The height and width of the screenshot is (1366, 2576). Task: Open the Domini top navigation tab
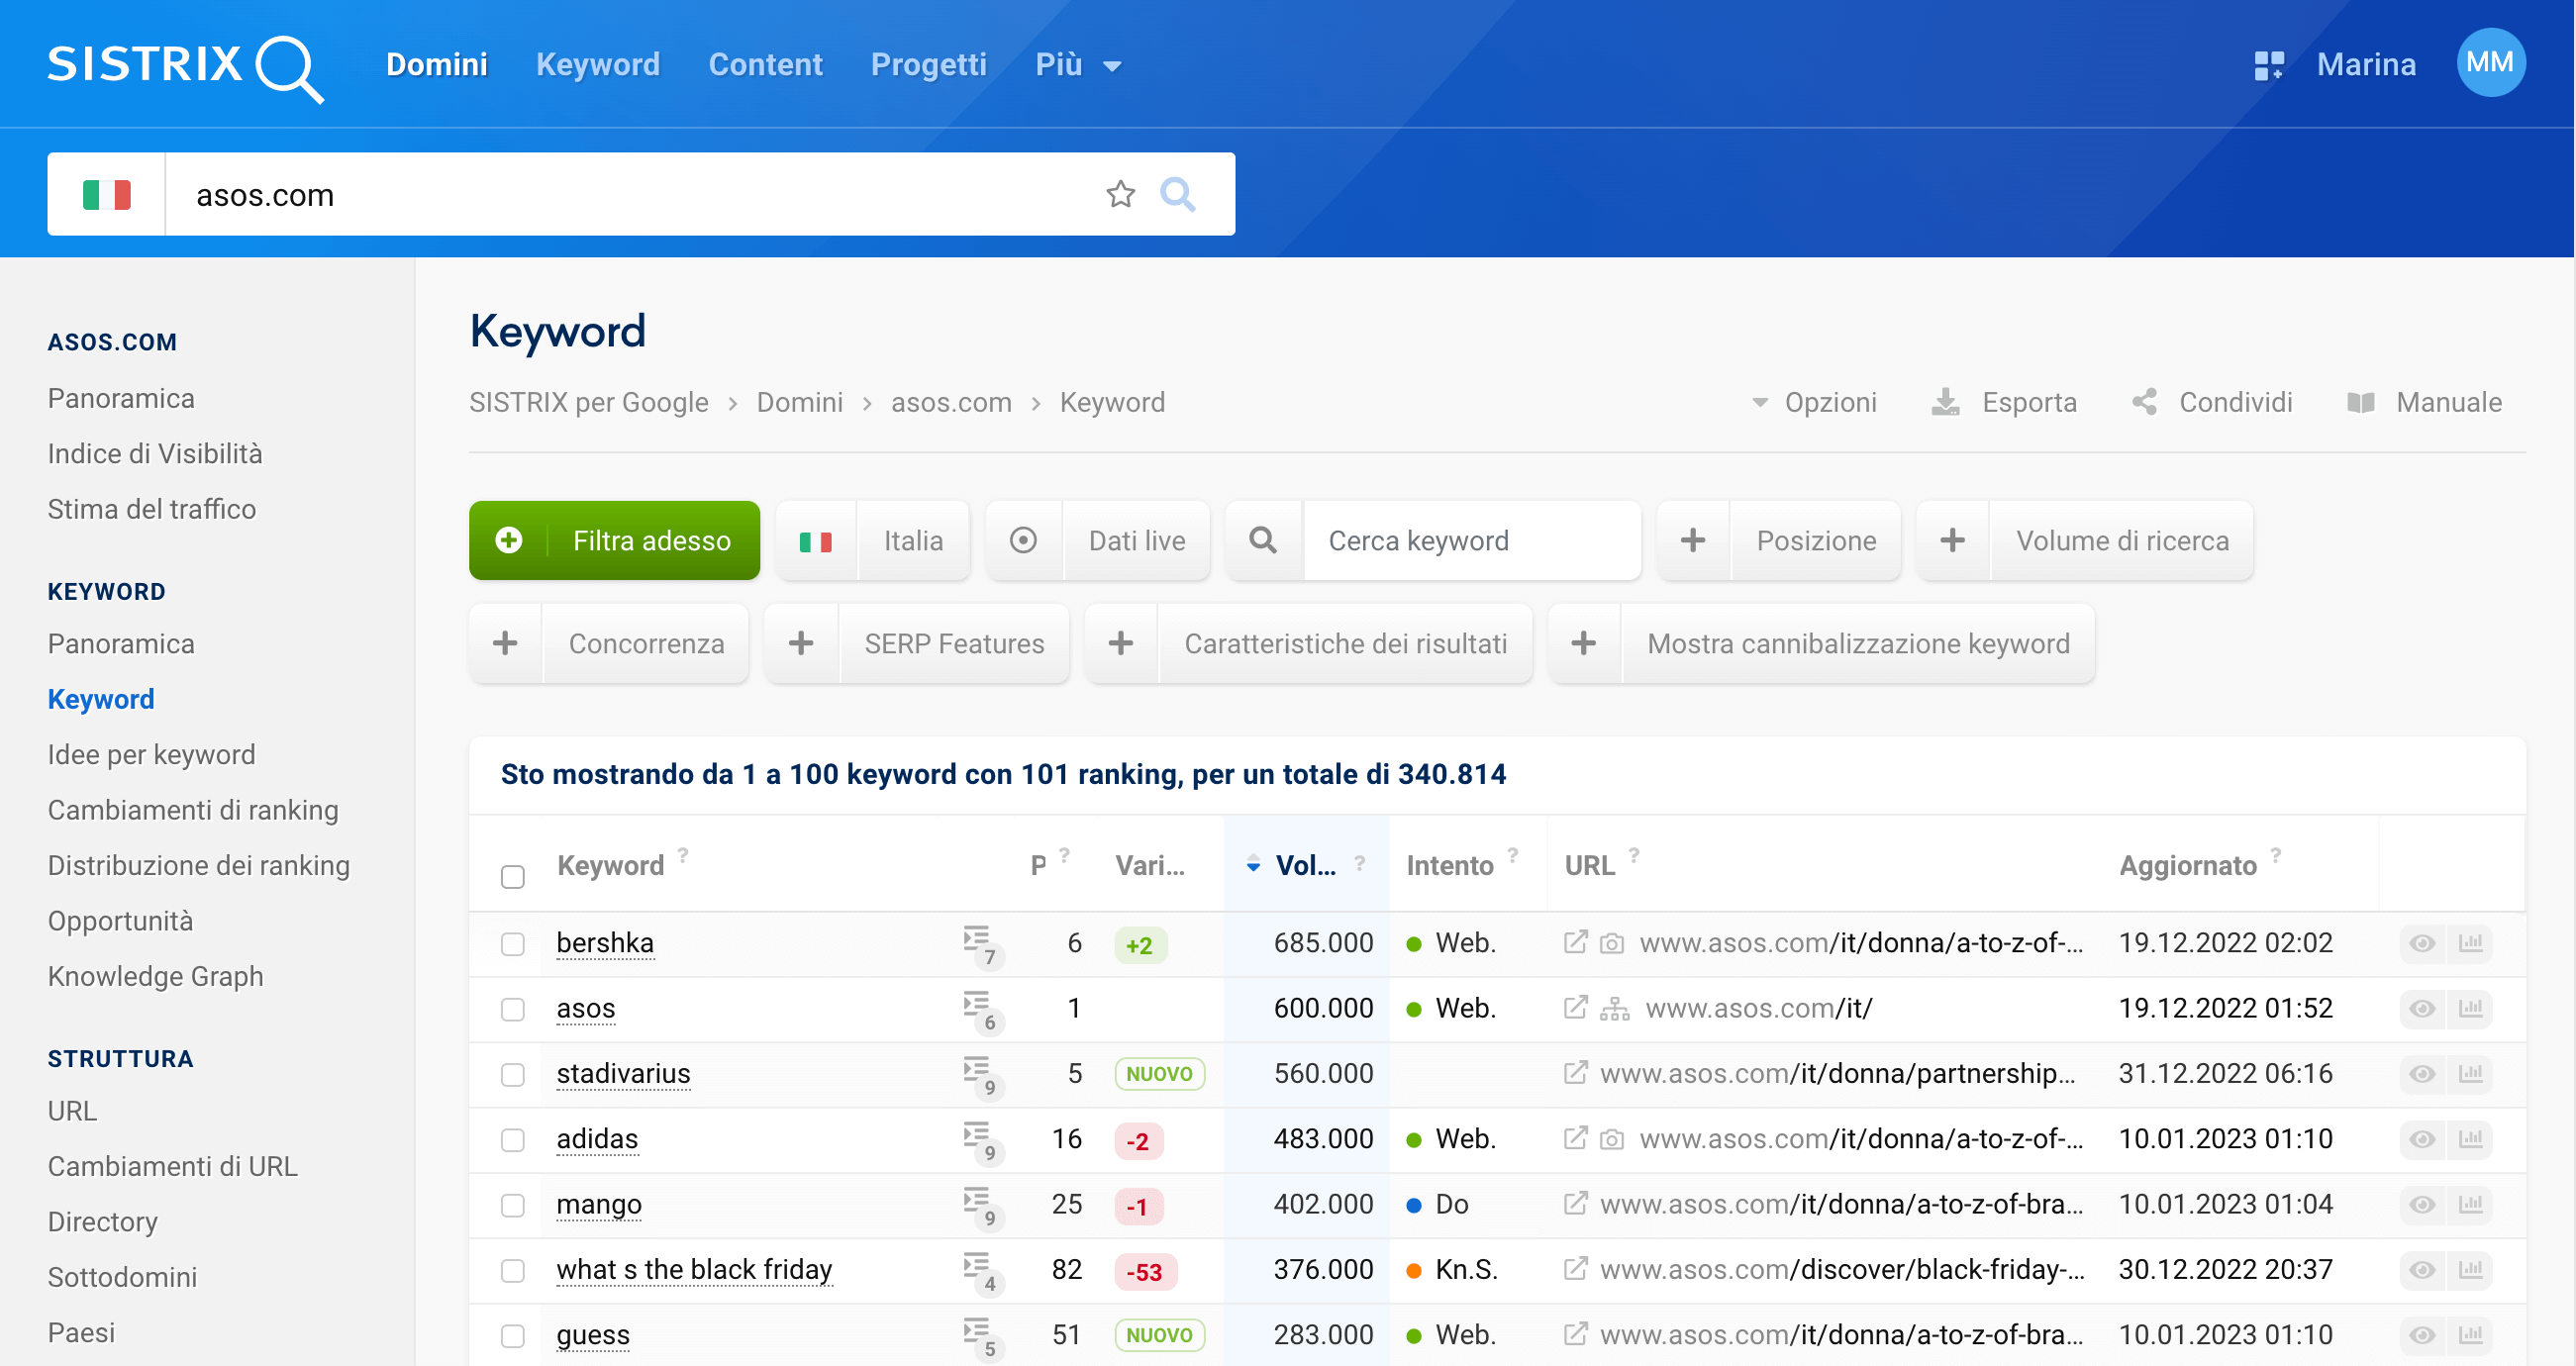click(436, 65)
